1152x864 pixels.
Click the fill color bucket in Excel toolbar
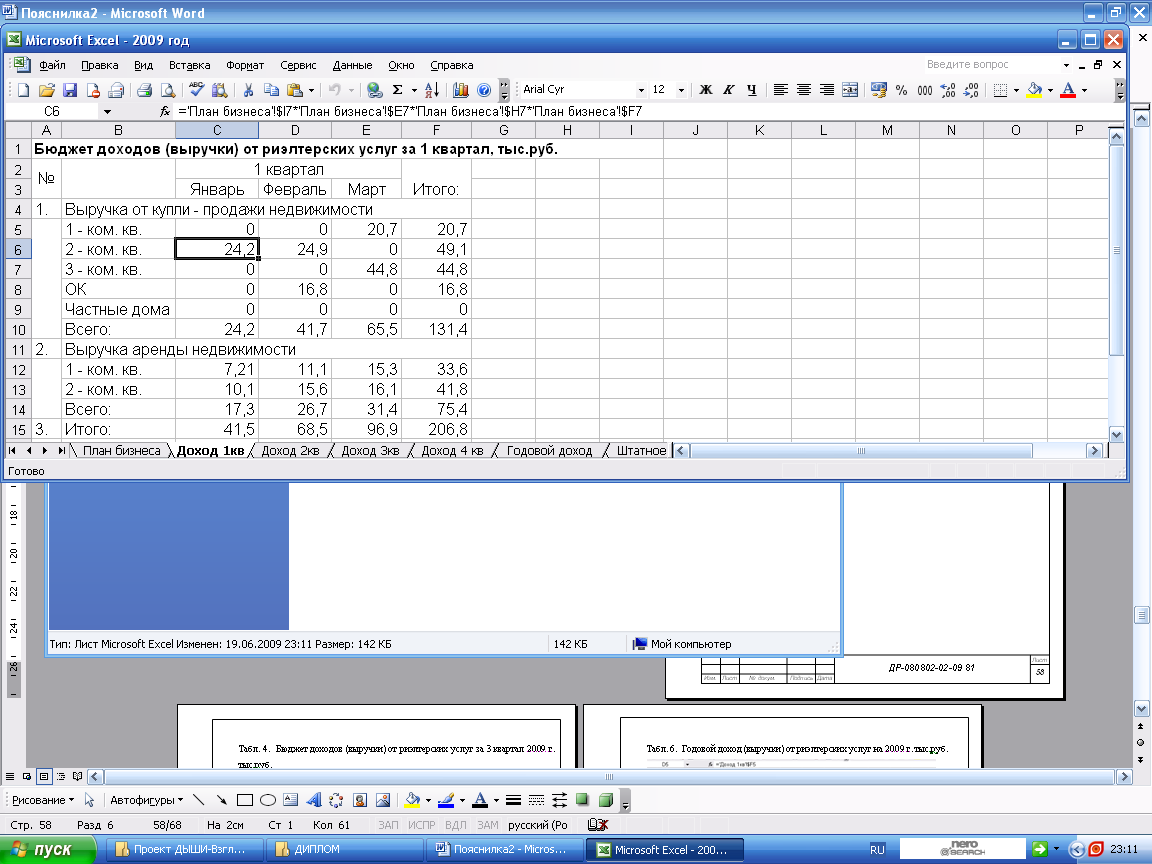click(x=1036, y=90)
